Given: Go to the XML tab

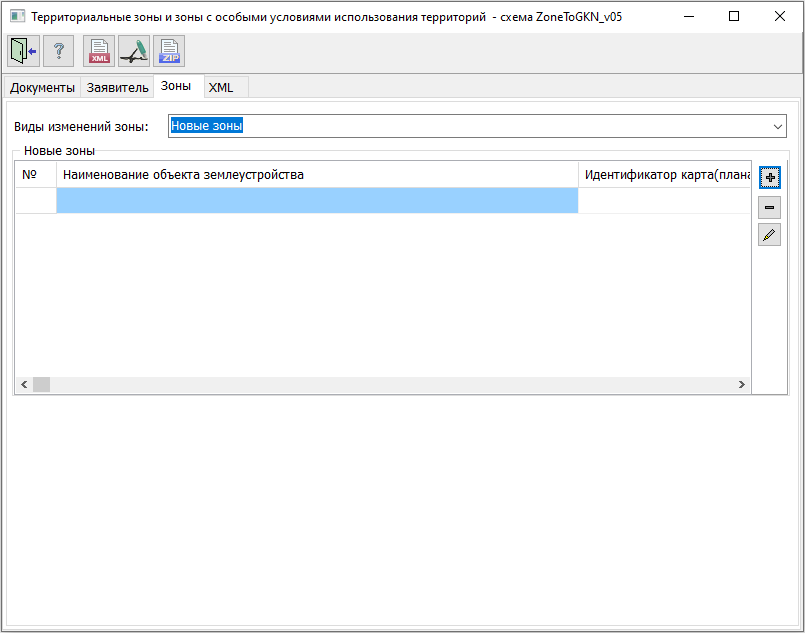Looking at the screenshot, I should tap(221, 88).
